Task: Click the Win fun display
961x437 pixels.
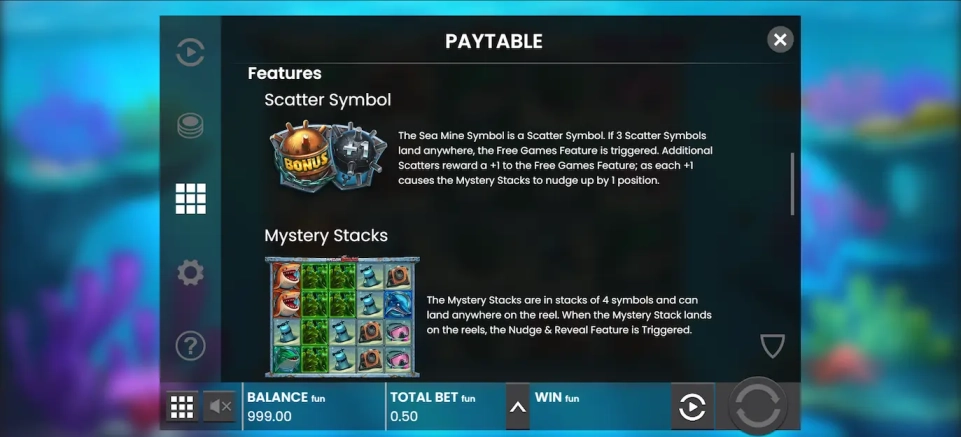Action: pos(601,406)
